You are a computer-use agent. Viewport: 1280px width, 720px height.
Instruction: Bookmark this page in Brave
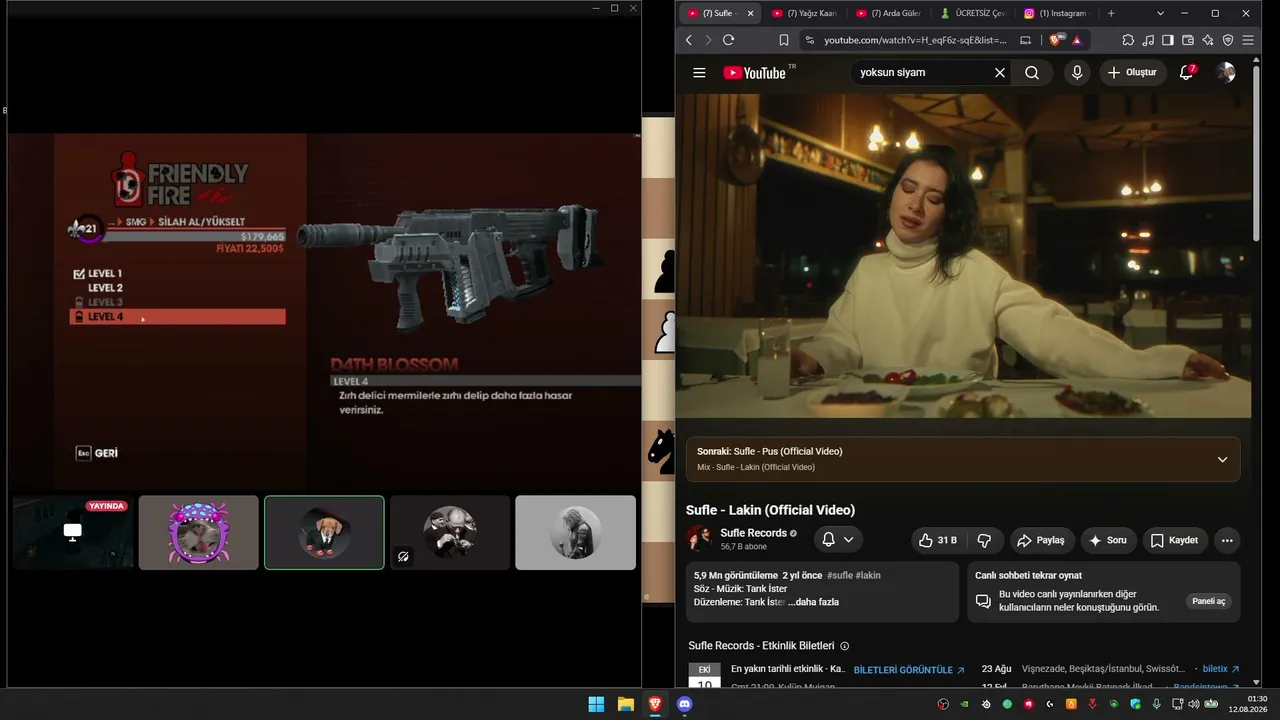[784, 40]
